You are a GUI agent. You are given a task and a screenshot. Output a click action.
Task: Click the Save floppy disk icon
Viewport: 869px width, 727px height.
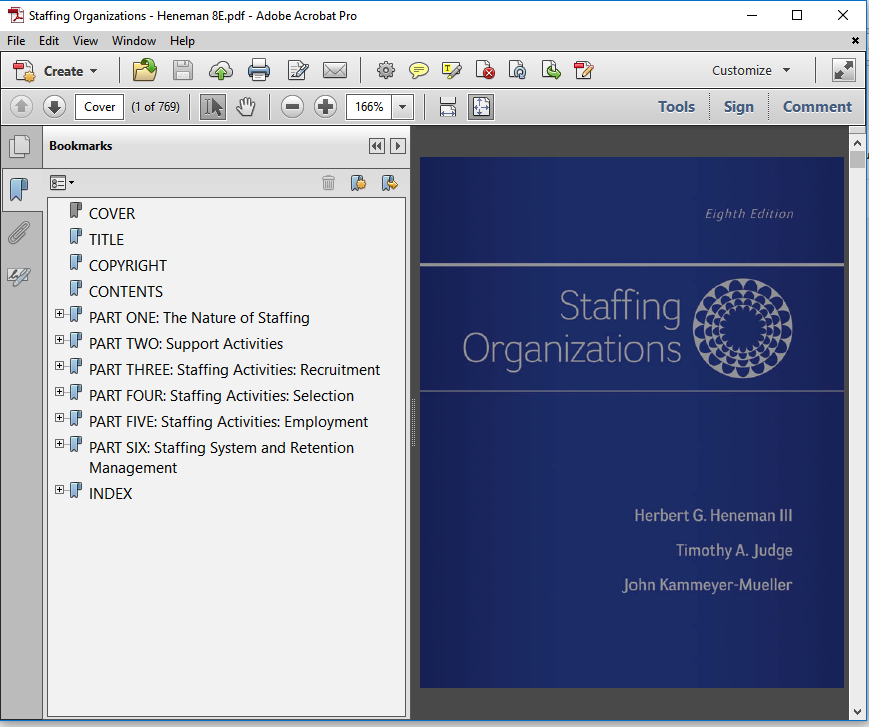[x=183, y=71]
